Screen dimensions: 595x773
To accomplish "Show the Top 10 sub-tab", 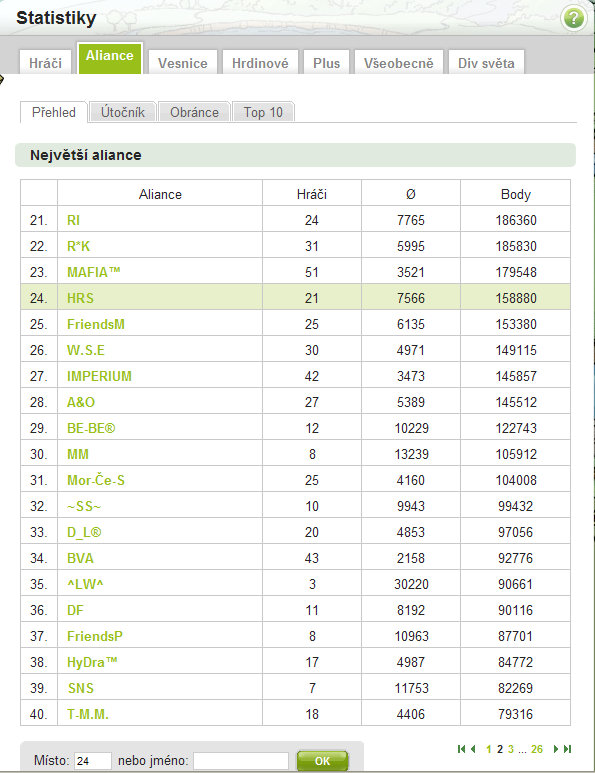I will point(263,112).
